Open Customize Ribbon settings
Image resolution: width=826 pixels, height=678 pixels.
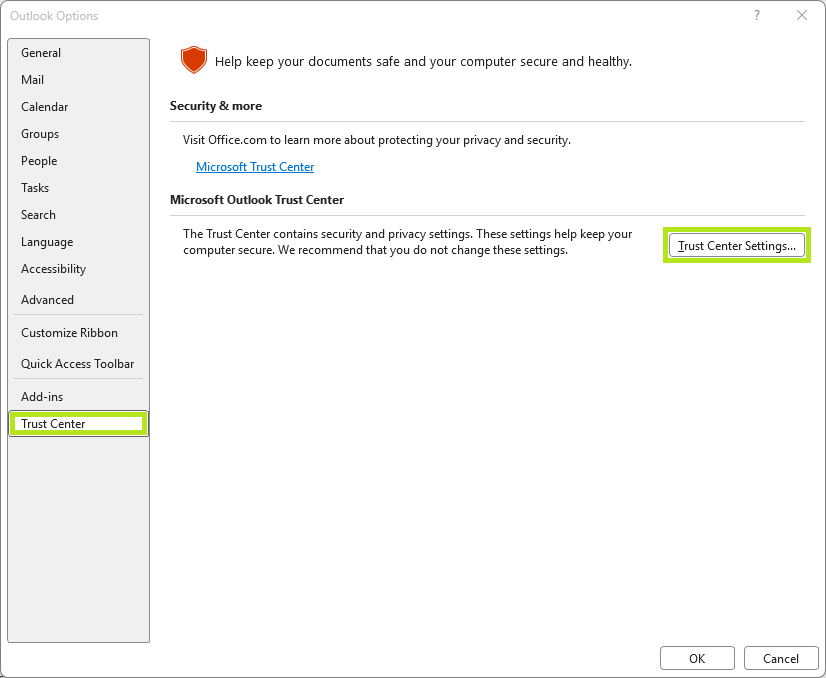[70, 333]
